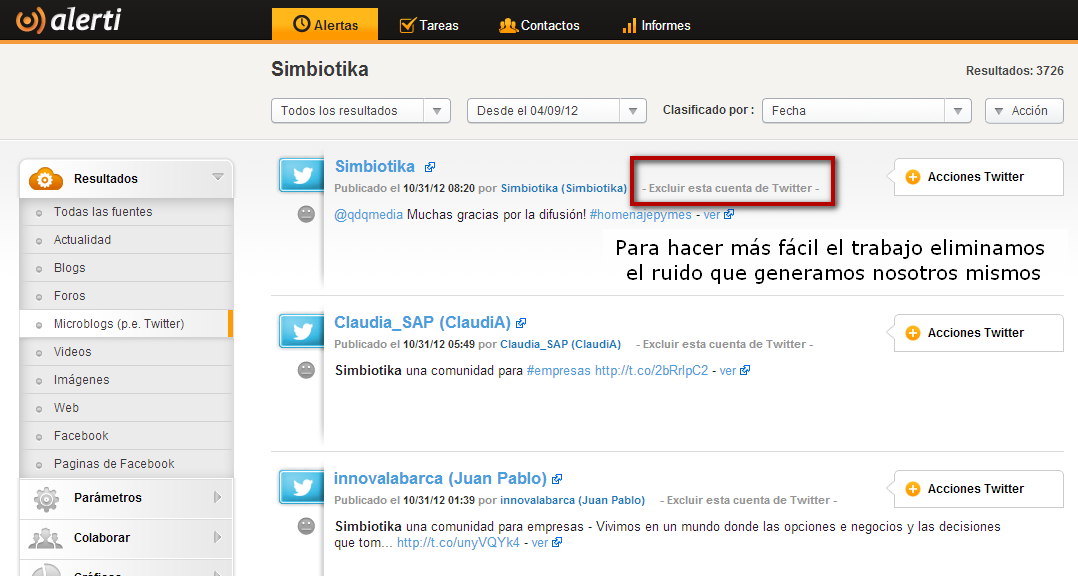Open the Fecha sorting dropdown
The width and height of the screenshot is (1078, 576).
(x=866, y=111)
